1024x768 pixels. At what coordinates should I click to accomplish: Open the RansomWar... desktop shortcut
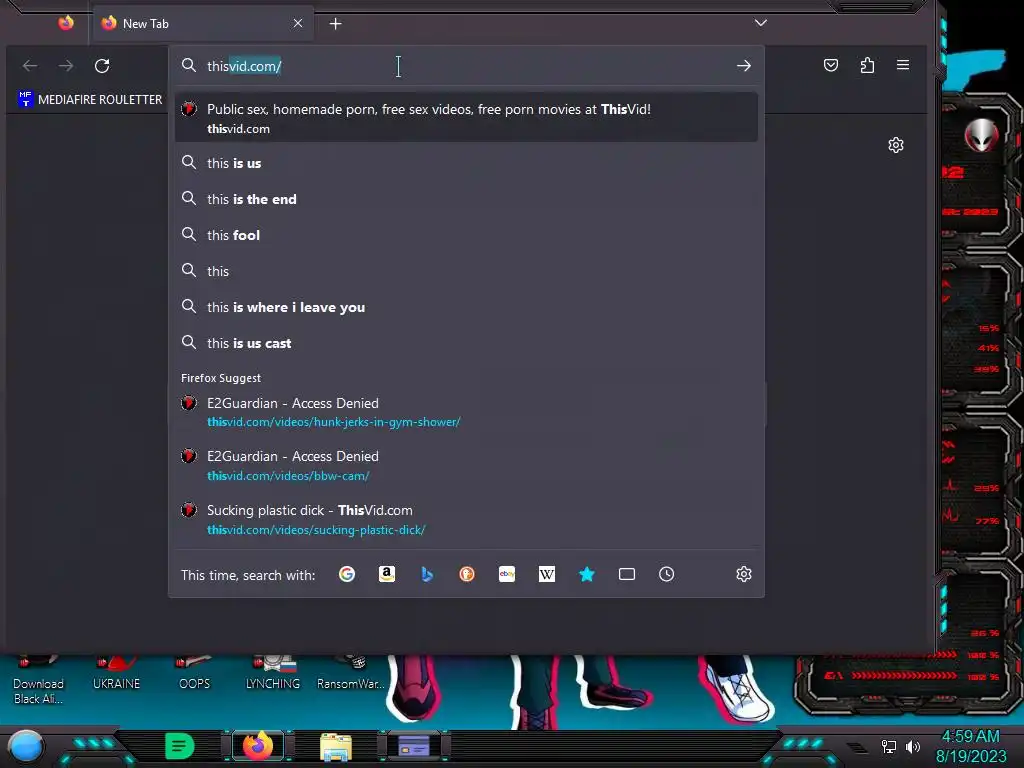point(351,675)
